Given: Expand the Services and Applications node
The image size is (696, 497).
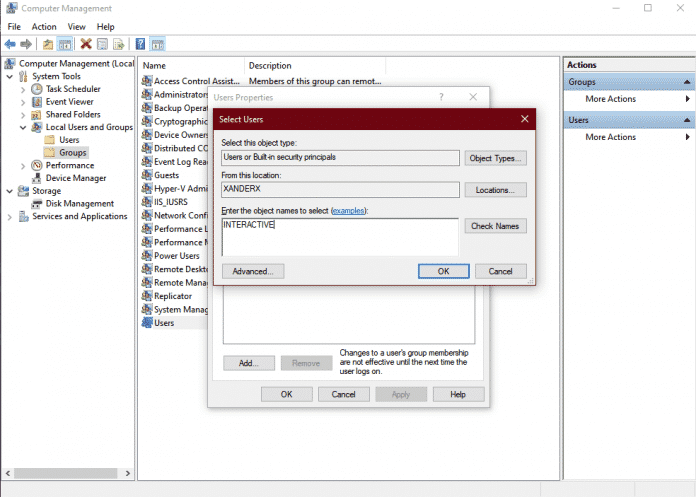Looking at the screenshot, I should [x=11, y=216].
